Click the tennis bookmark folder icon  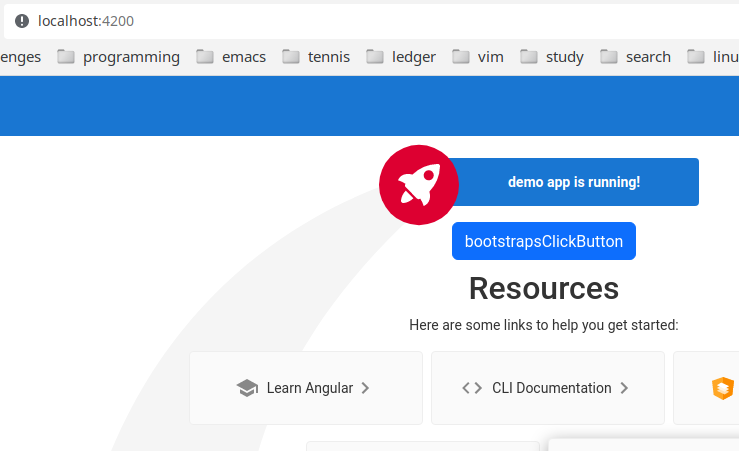[x=291, y=57]
